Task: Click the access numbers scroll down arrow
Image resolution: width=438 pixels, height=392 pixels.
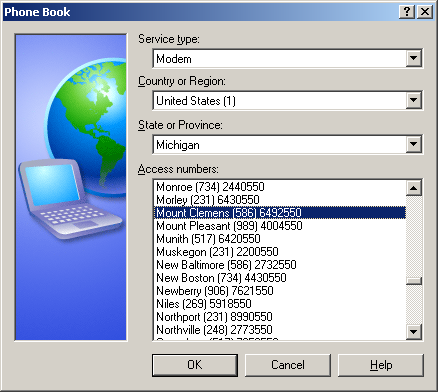Action: click(414, 332)
